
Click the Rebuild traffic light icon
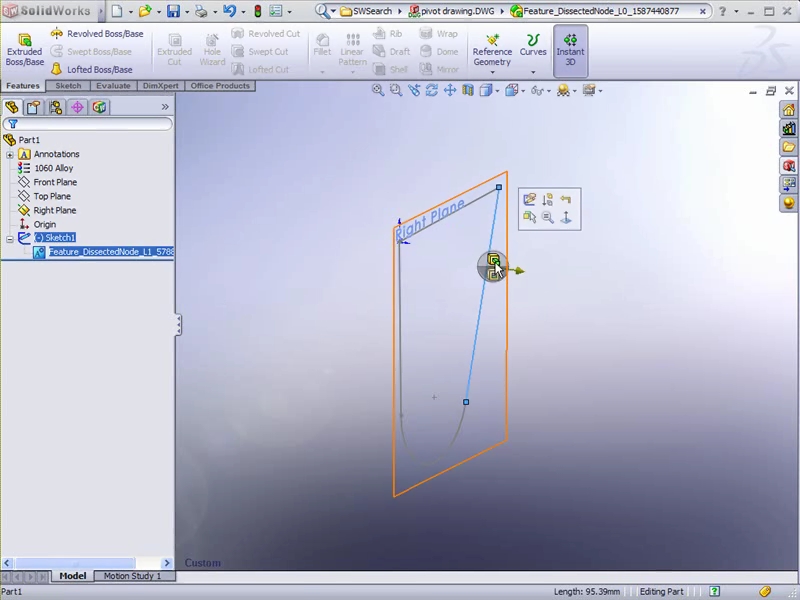tap(258, 11)
